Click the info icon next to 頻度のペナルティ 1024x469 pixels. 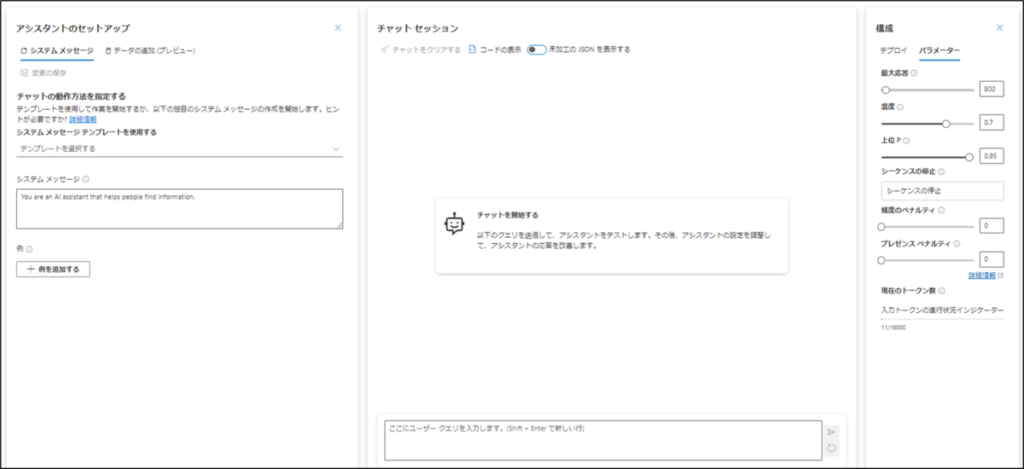point(941,210)
